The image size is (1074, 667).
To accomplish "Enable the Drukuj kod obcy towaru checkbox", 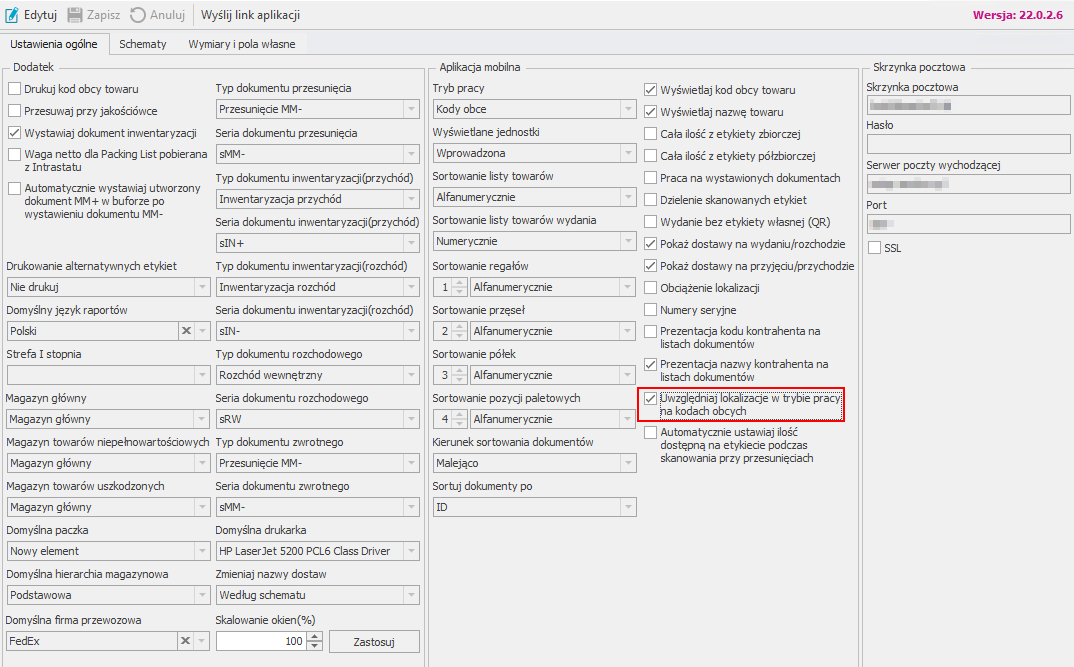I will click(x=15, y=89).
